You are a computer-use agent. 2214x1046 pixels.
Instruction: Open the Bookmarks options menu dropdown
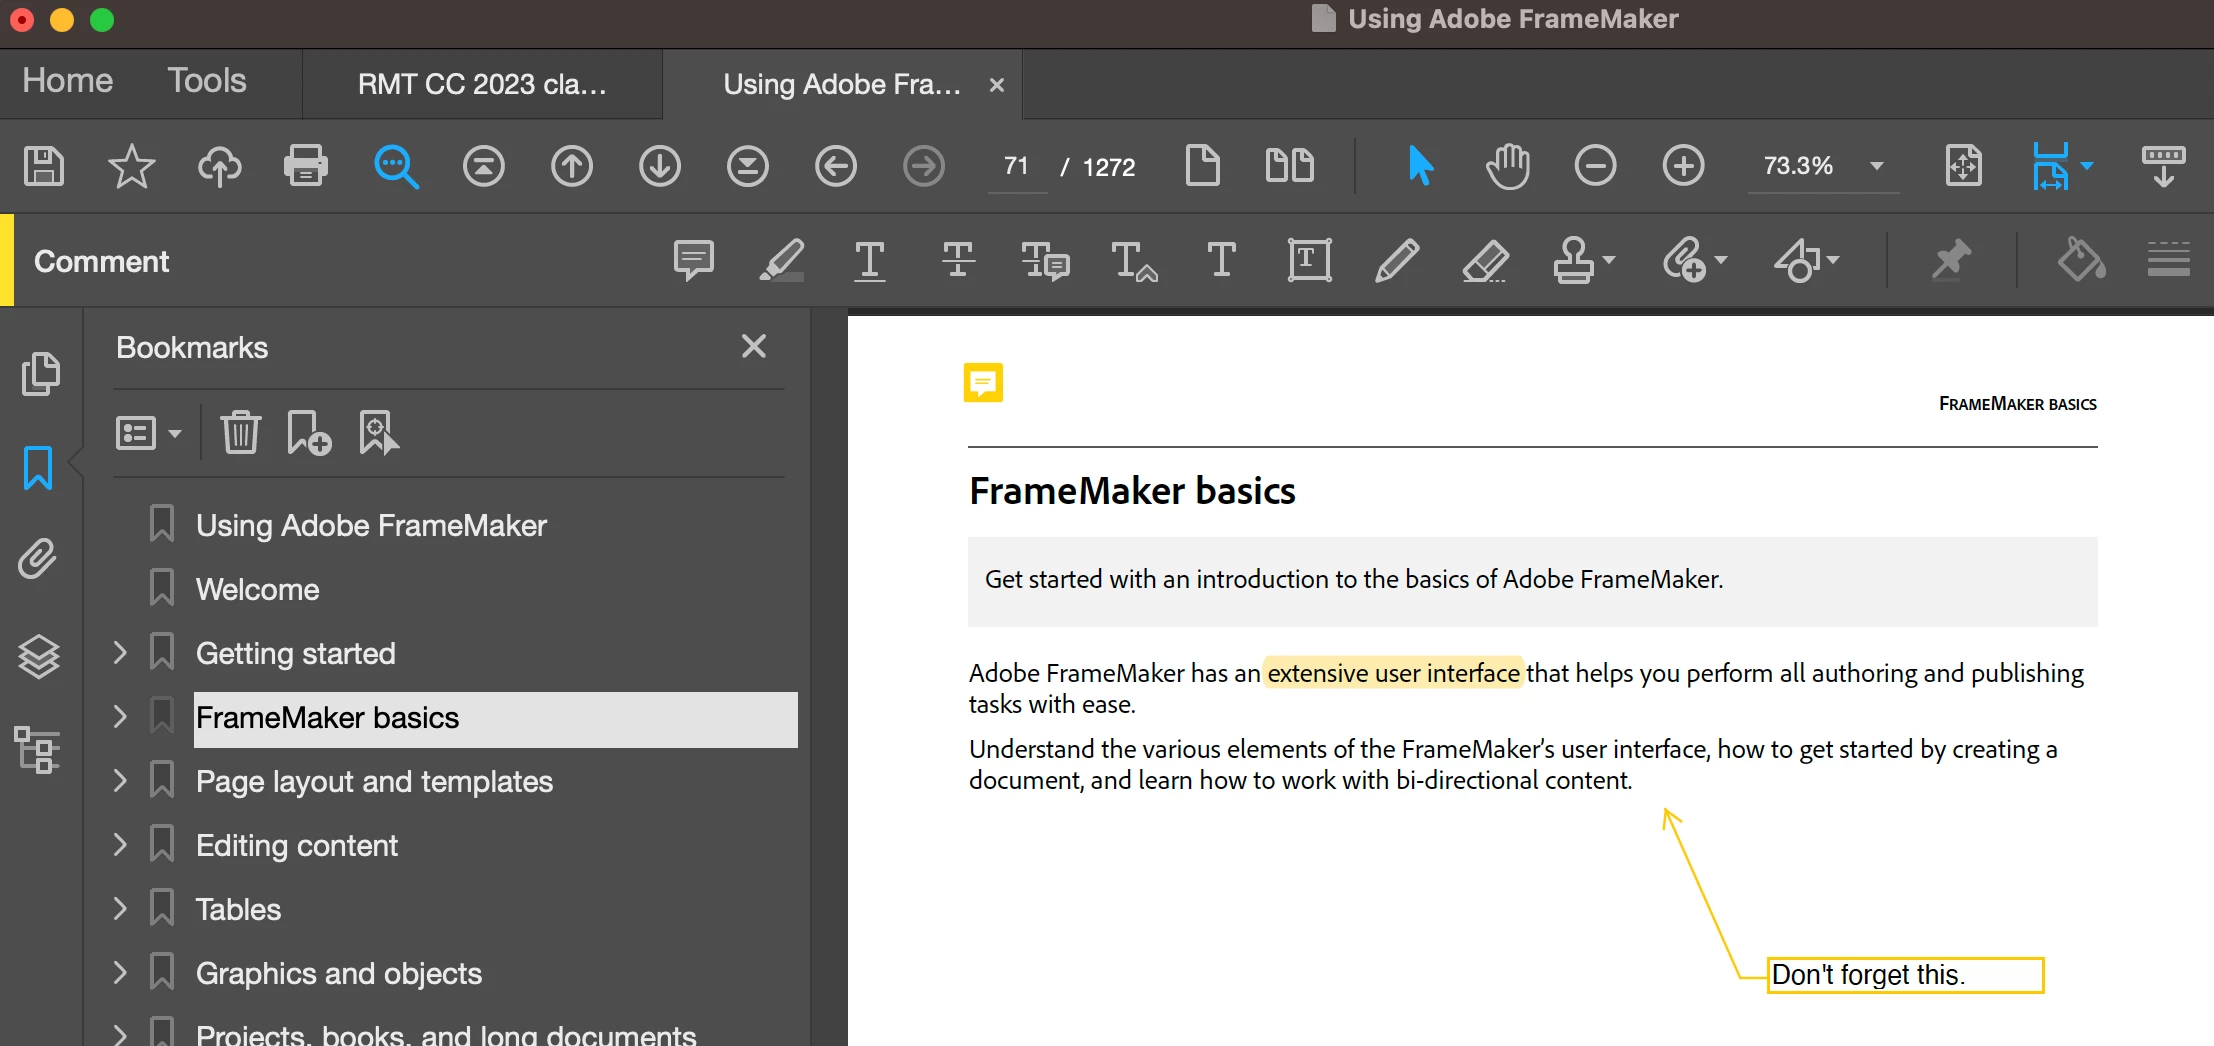click(x=148, y=433)
